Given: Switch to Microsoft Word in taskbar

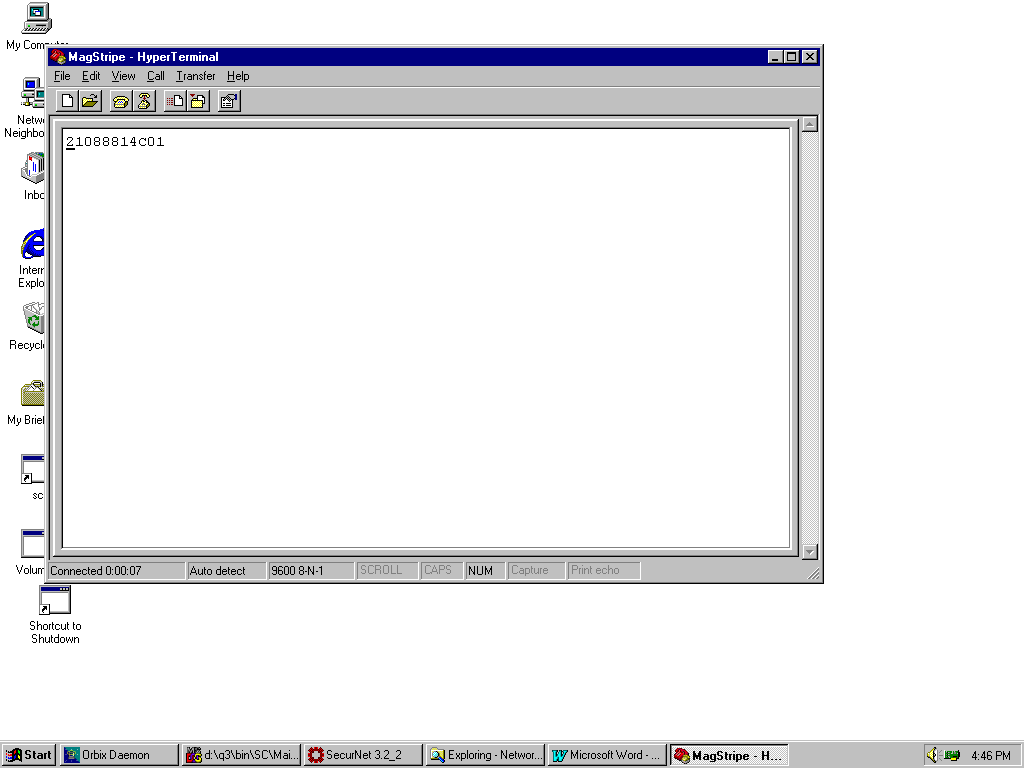Looking at the screenshot, I should pos(607,755).
